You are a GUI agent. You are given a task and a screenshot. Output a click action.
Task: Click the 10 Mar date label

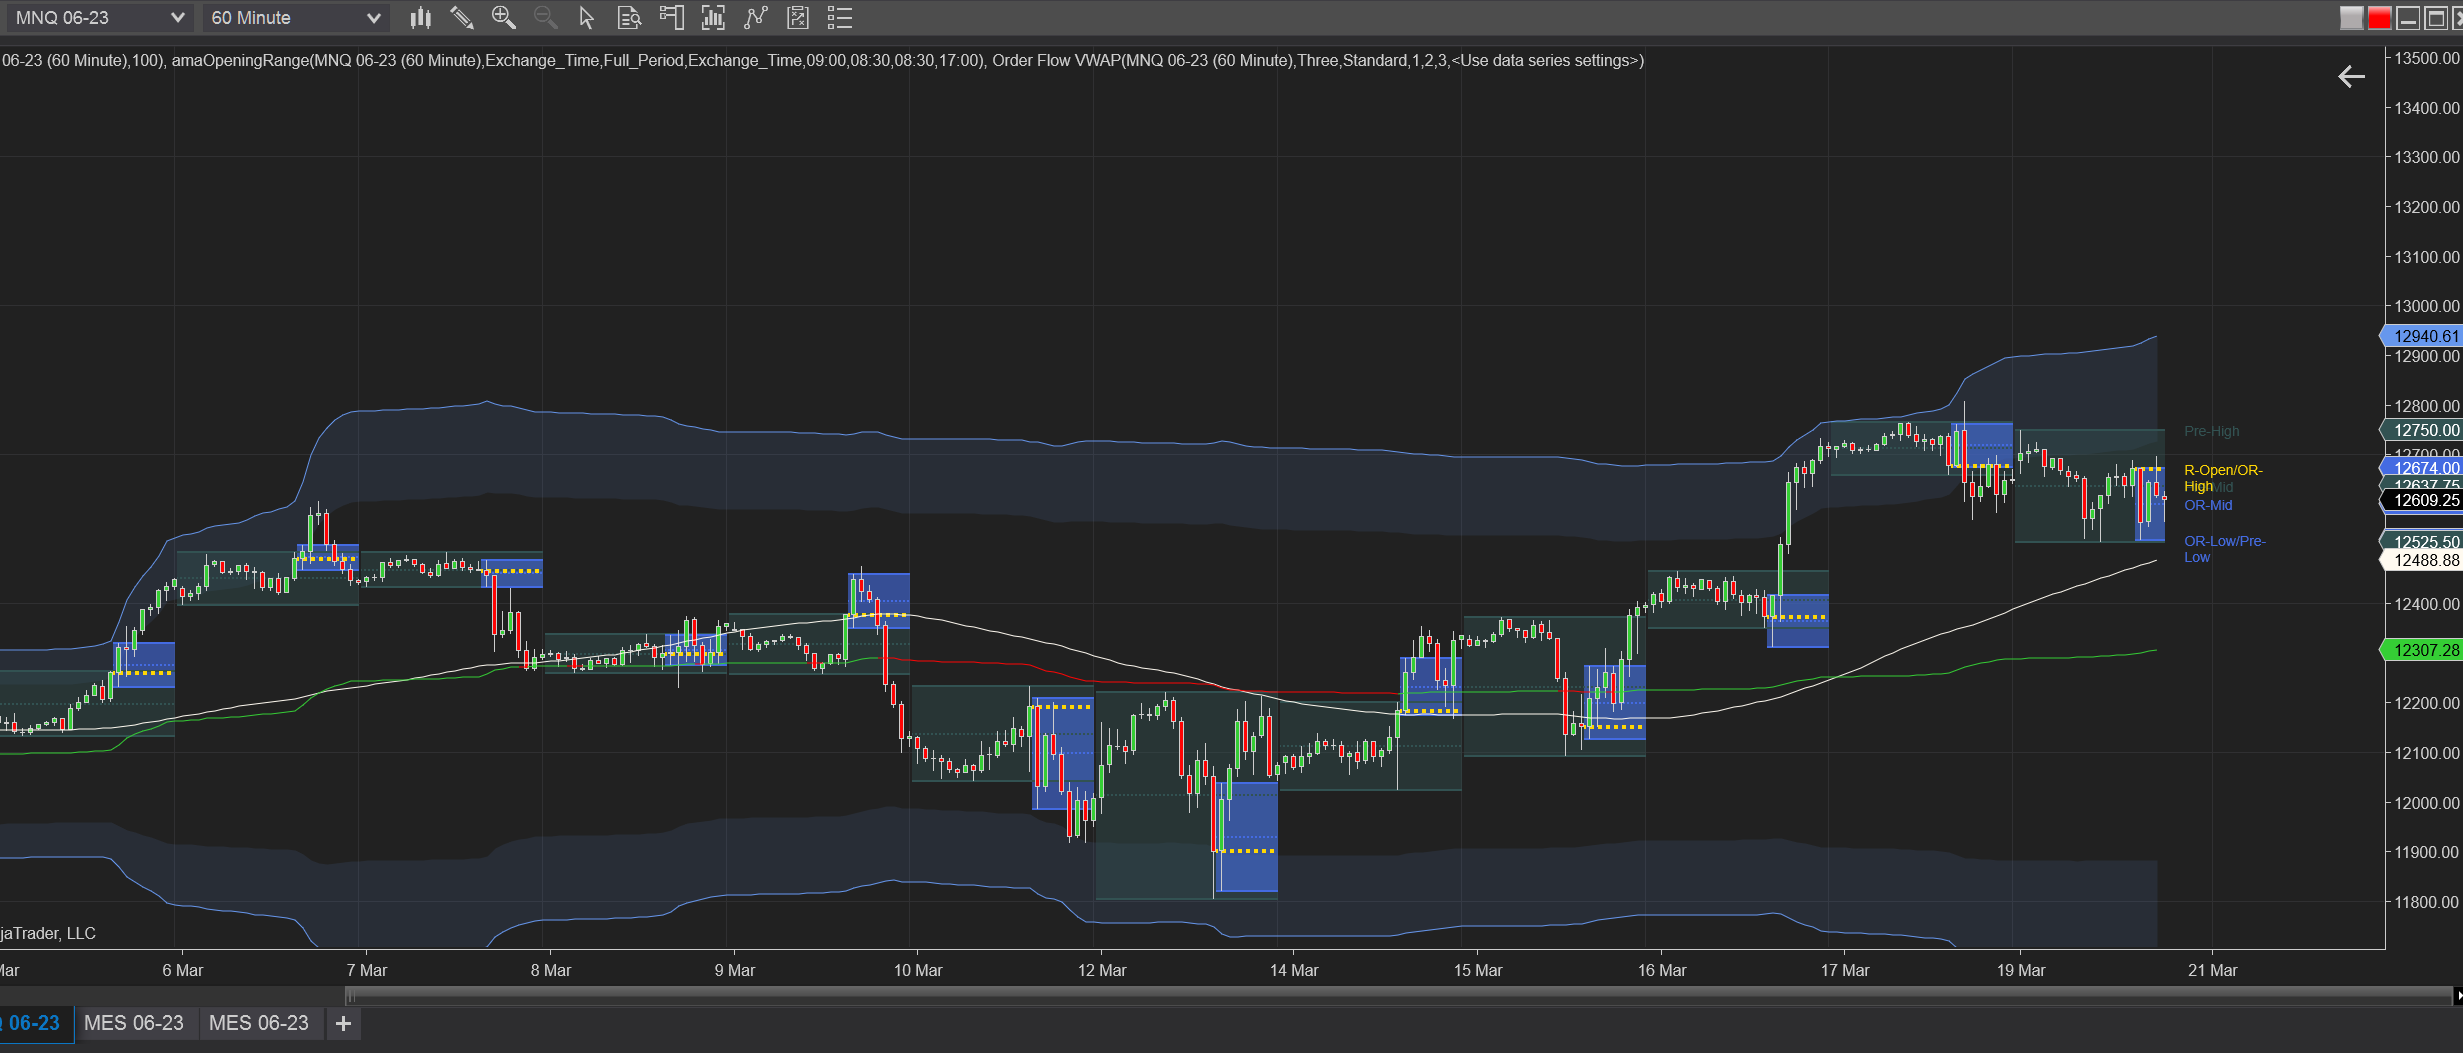[918, 970]
